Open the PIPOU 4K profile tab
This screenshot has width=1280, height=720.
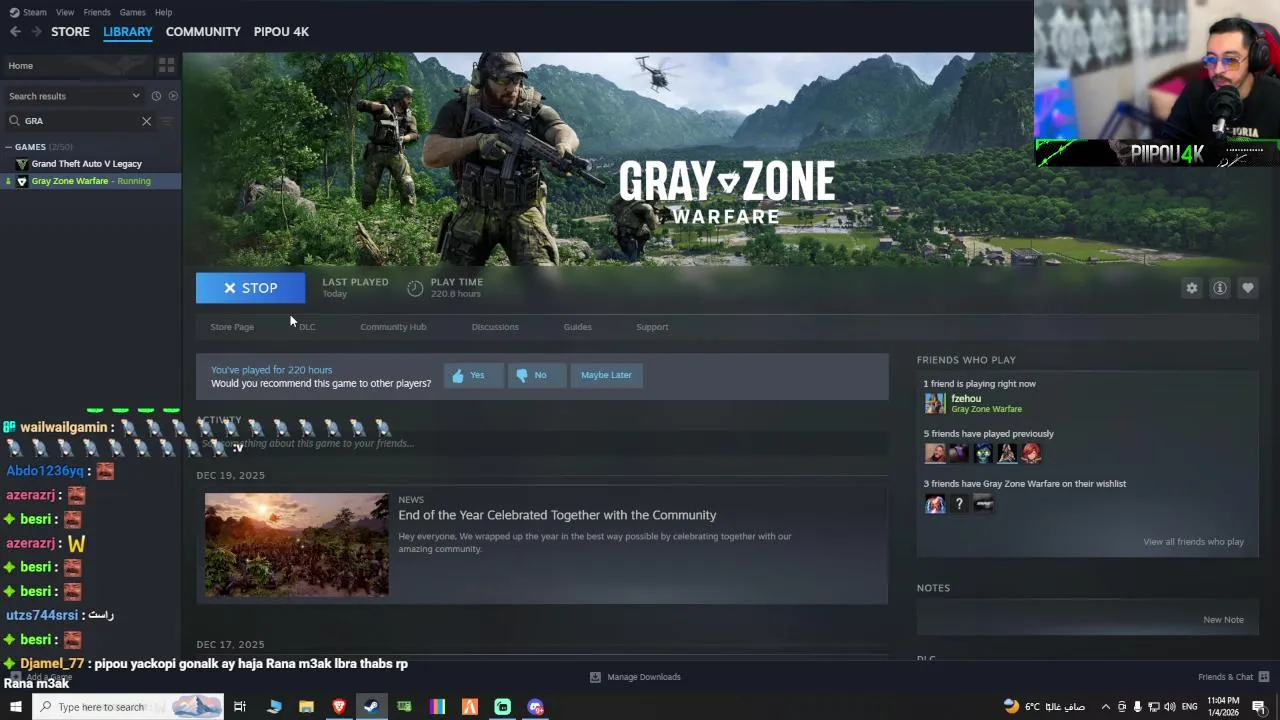click(x=281, y=32)
